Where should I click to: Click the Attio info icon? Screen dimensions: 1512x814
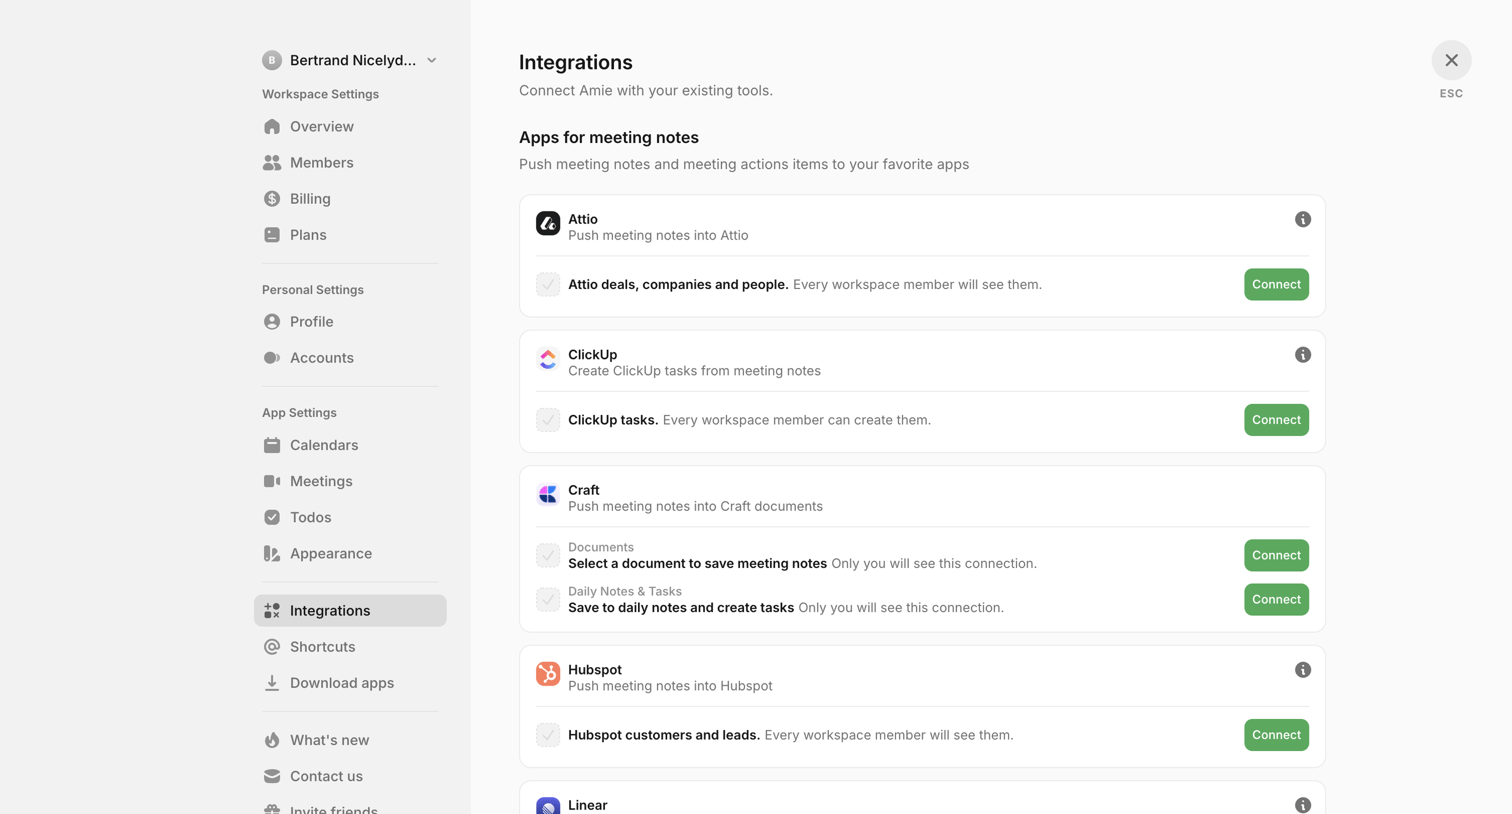click(x=1302, y=219)
